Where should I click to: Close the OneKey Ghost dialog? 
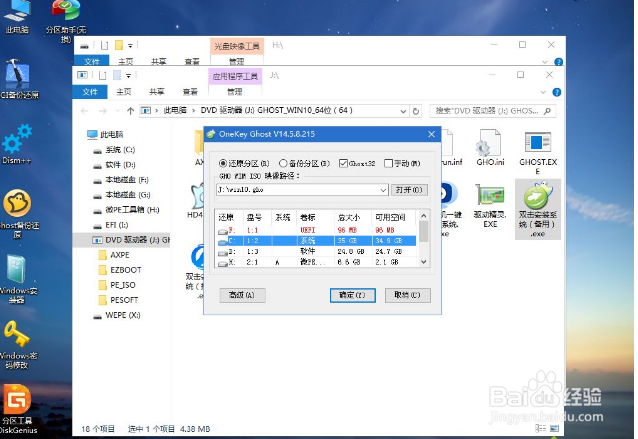tap(432, 134)
